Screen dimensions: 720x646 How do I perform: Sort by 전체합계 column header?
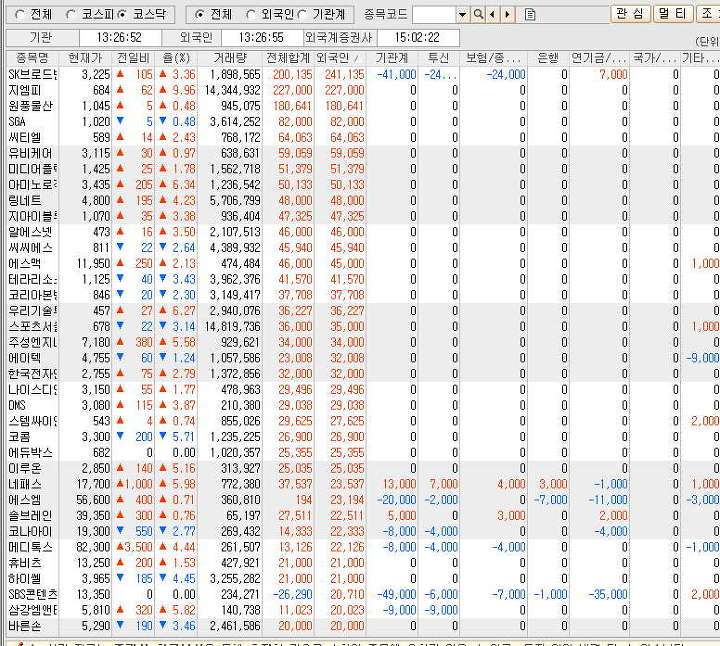tap(288, 58)
